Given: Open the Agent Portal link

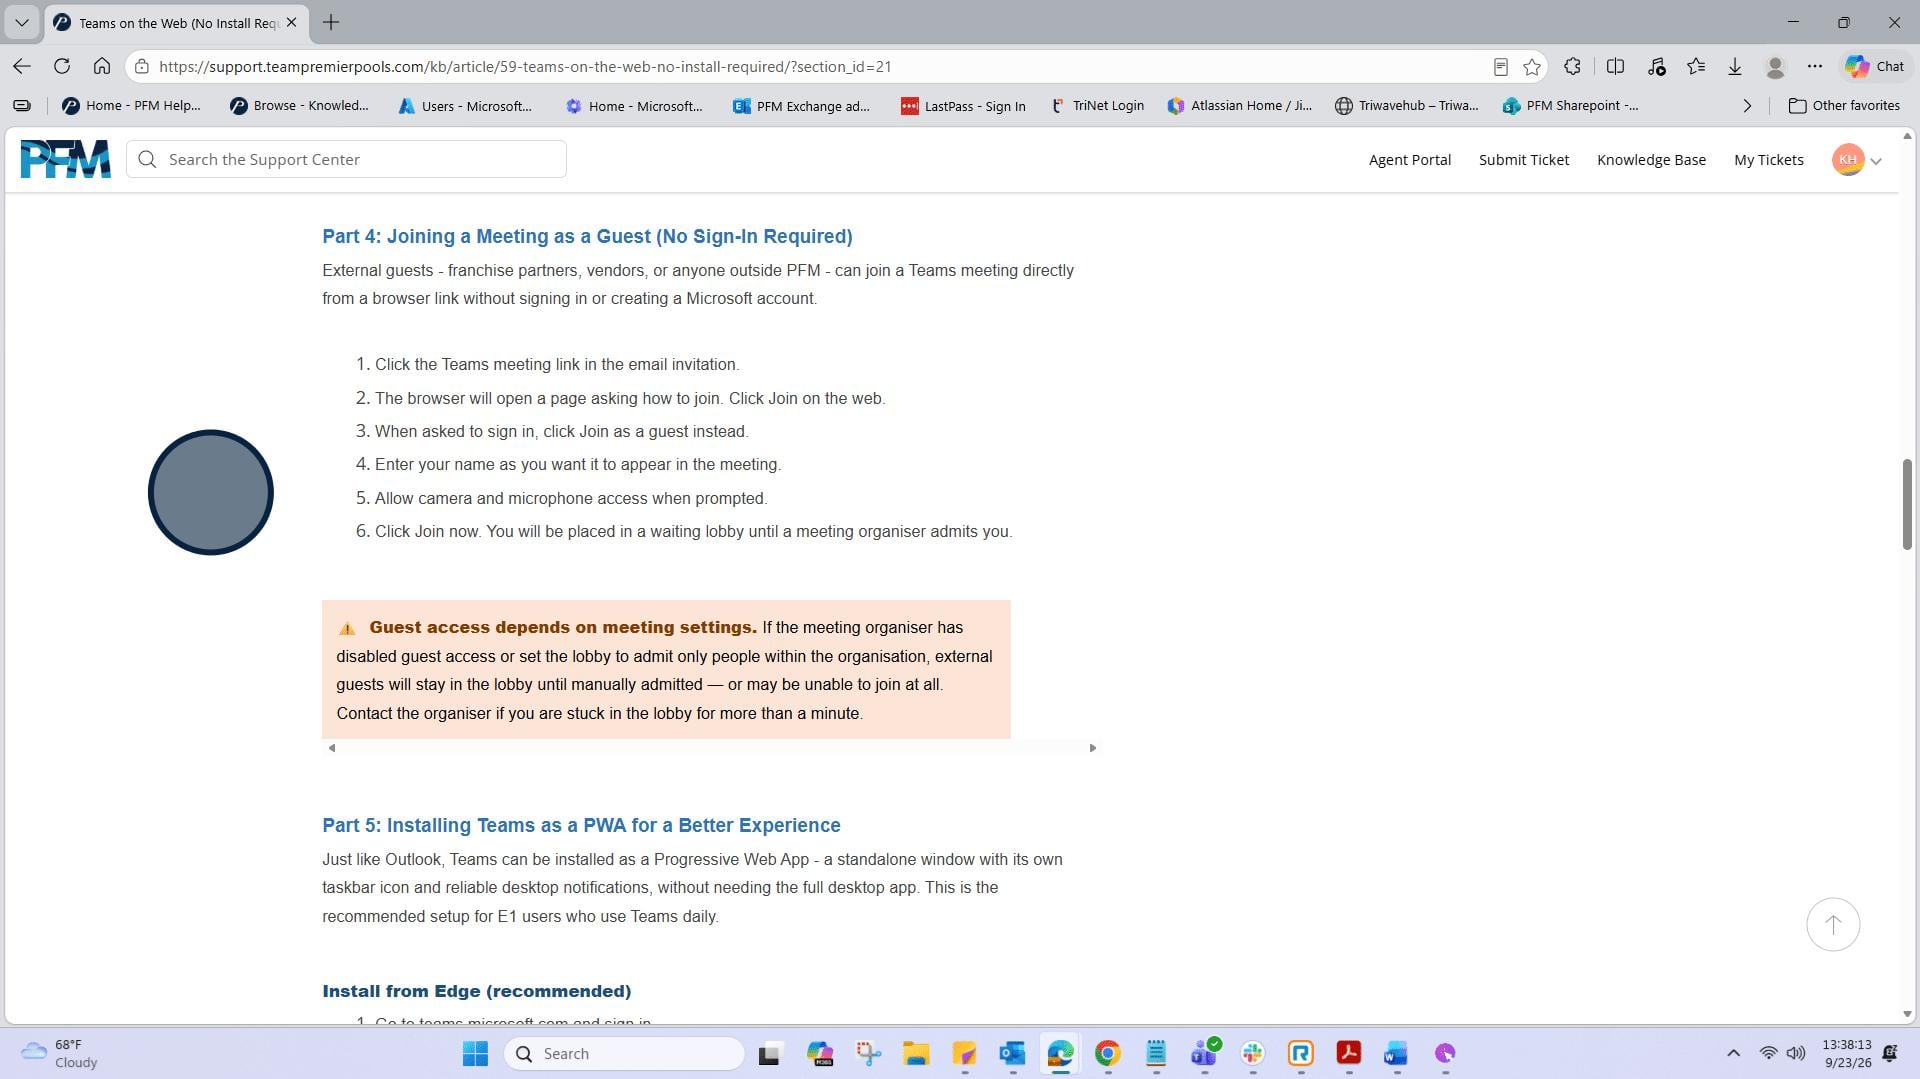Looking at the screenshot, I should pos(1409,160).
